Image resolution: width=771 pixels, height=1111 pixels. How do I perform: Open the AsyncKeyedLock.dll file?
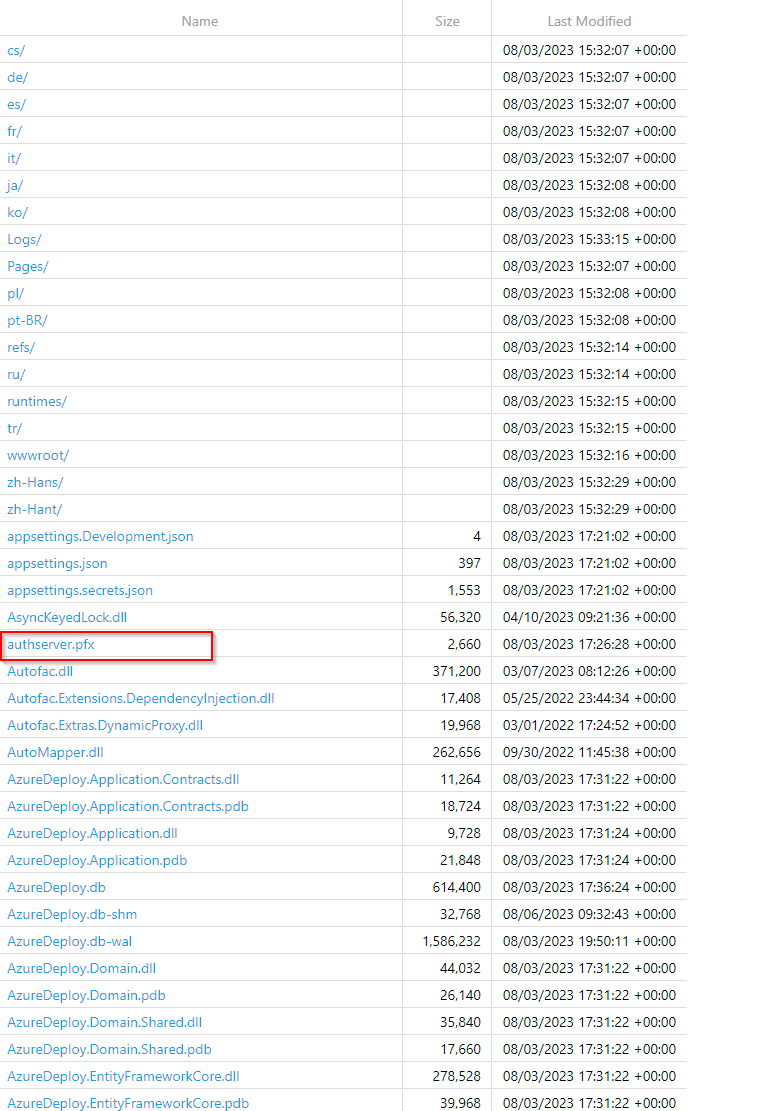pyautogui.click(x=67, y=617)
